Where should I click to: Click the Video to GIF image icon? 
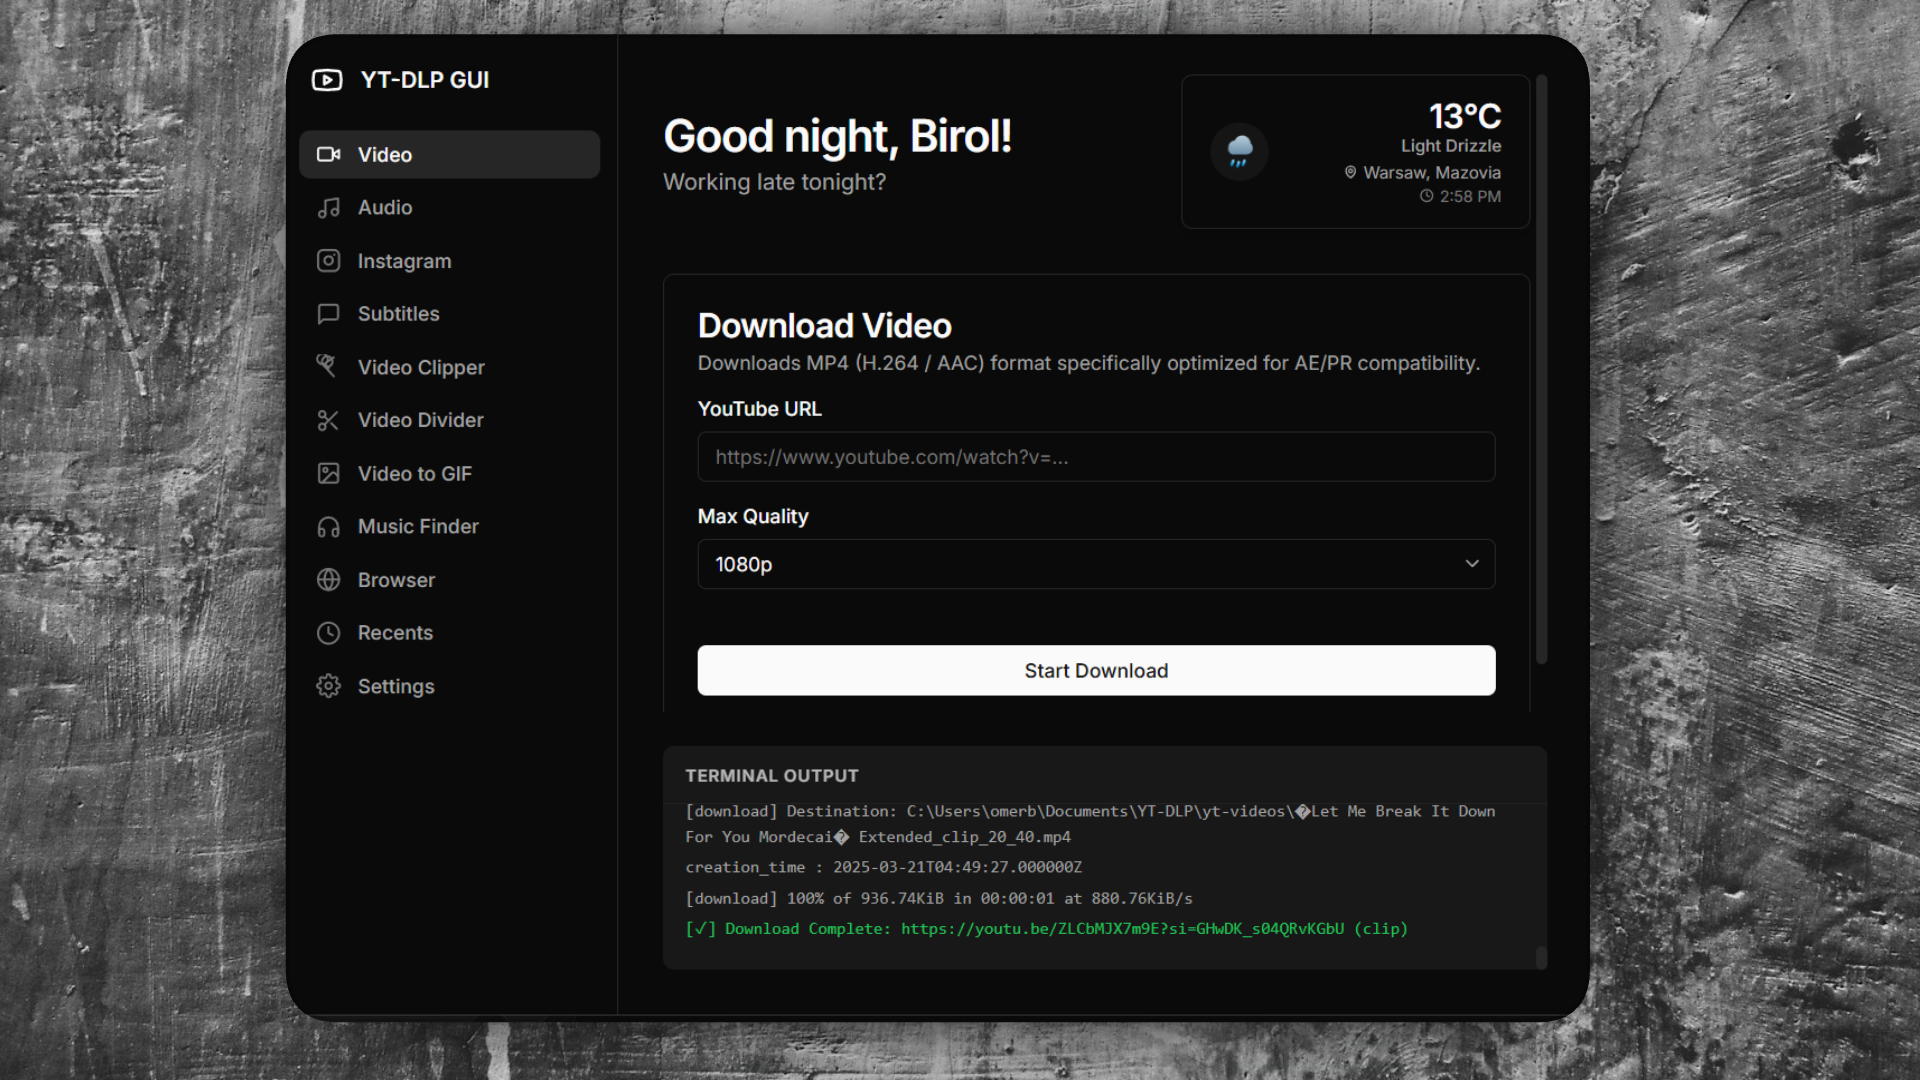point(328,474)
